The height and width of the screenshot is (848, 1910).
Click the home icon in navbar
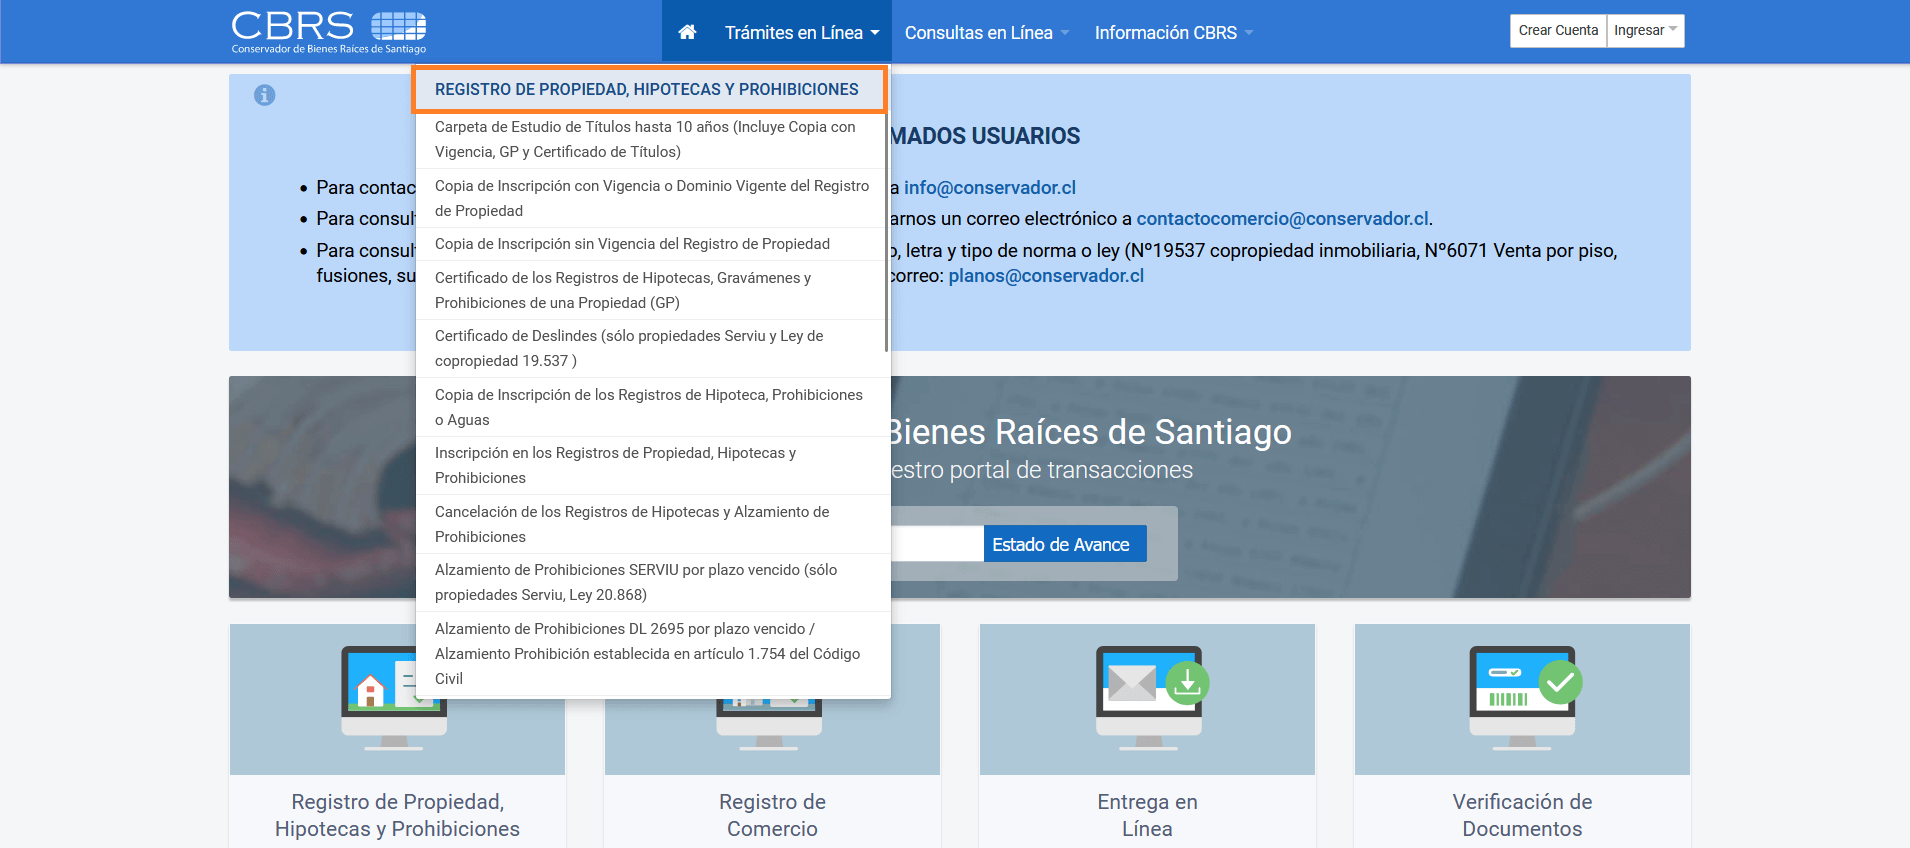coord(687,32)
